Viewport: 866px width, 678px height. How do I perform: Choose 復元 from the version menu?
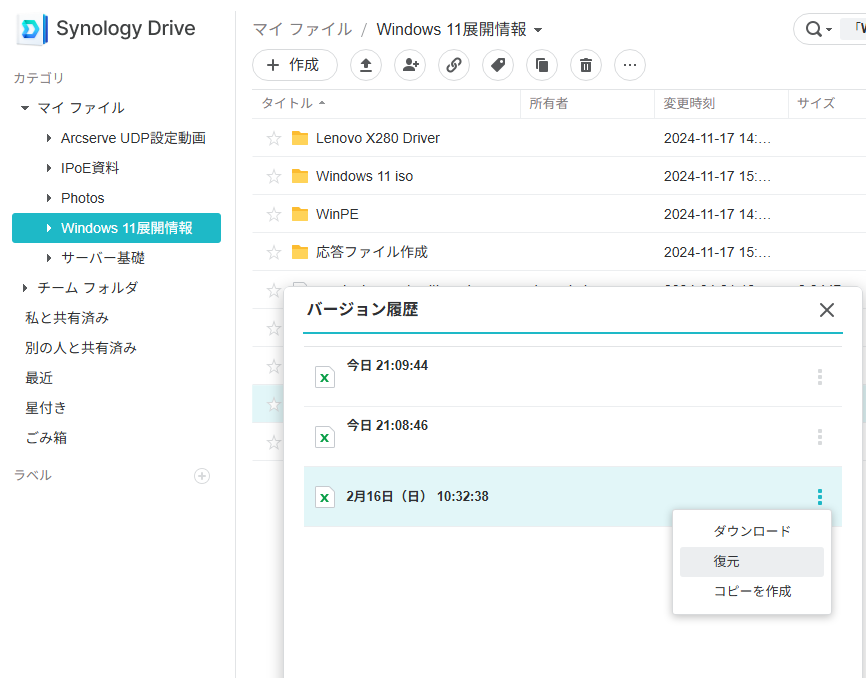pos(752,562)
